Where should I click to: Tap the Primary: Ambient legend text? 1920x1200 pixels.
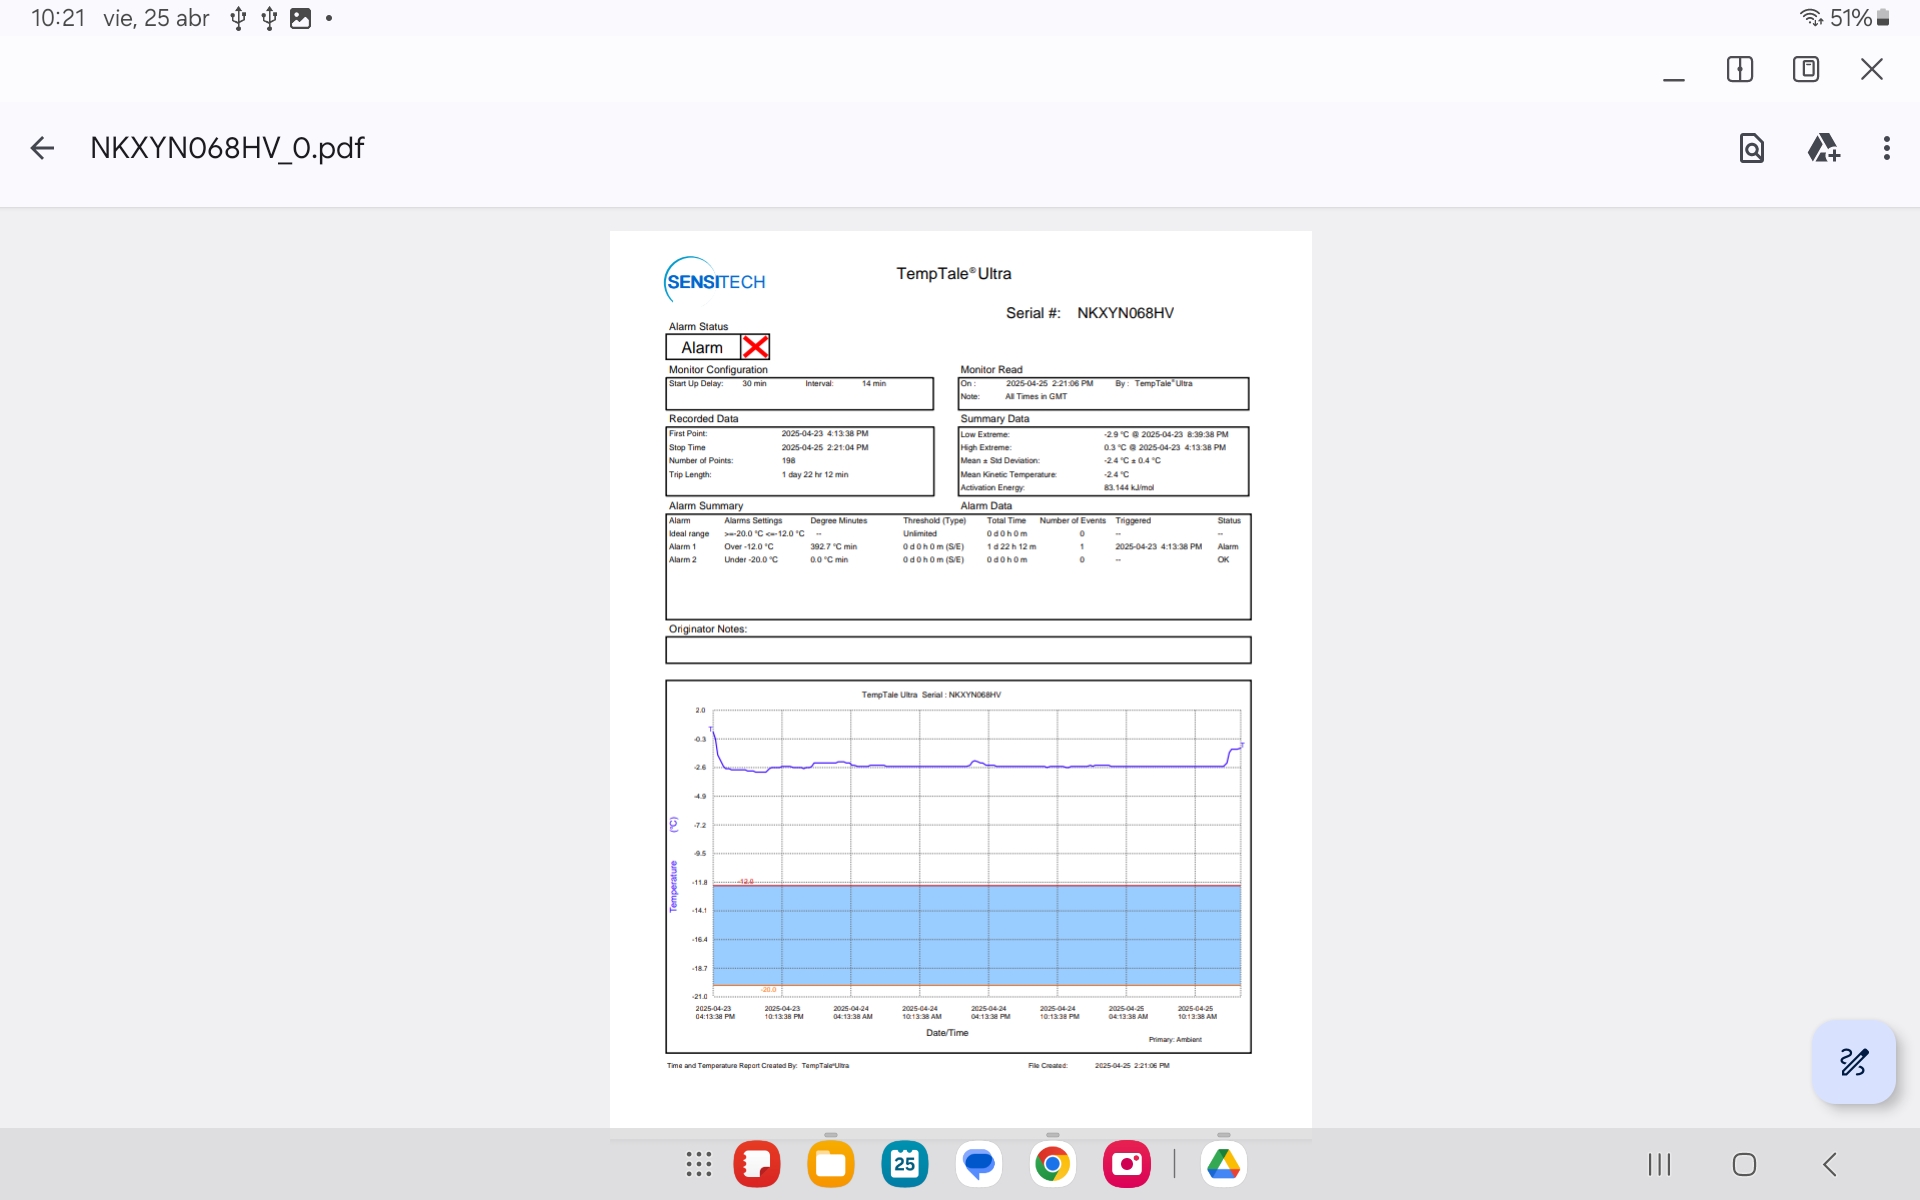tap(1175, 1040)
